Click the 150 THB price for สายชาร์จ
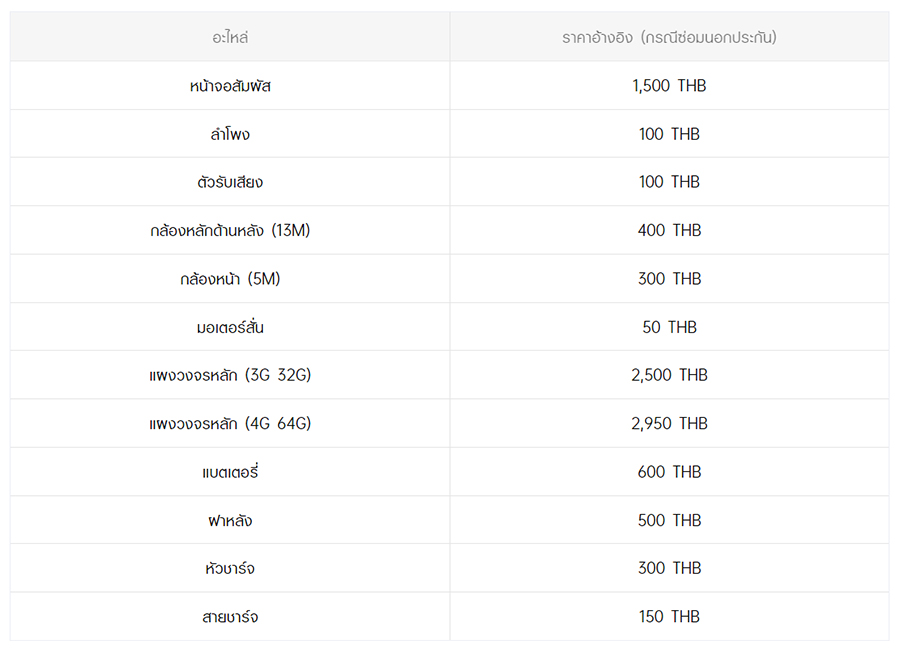 click(669, 617)
